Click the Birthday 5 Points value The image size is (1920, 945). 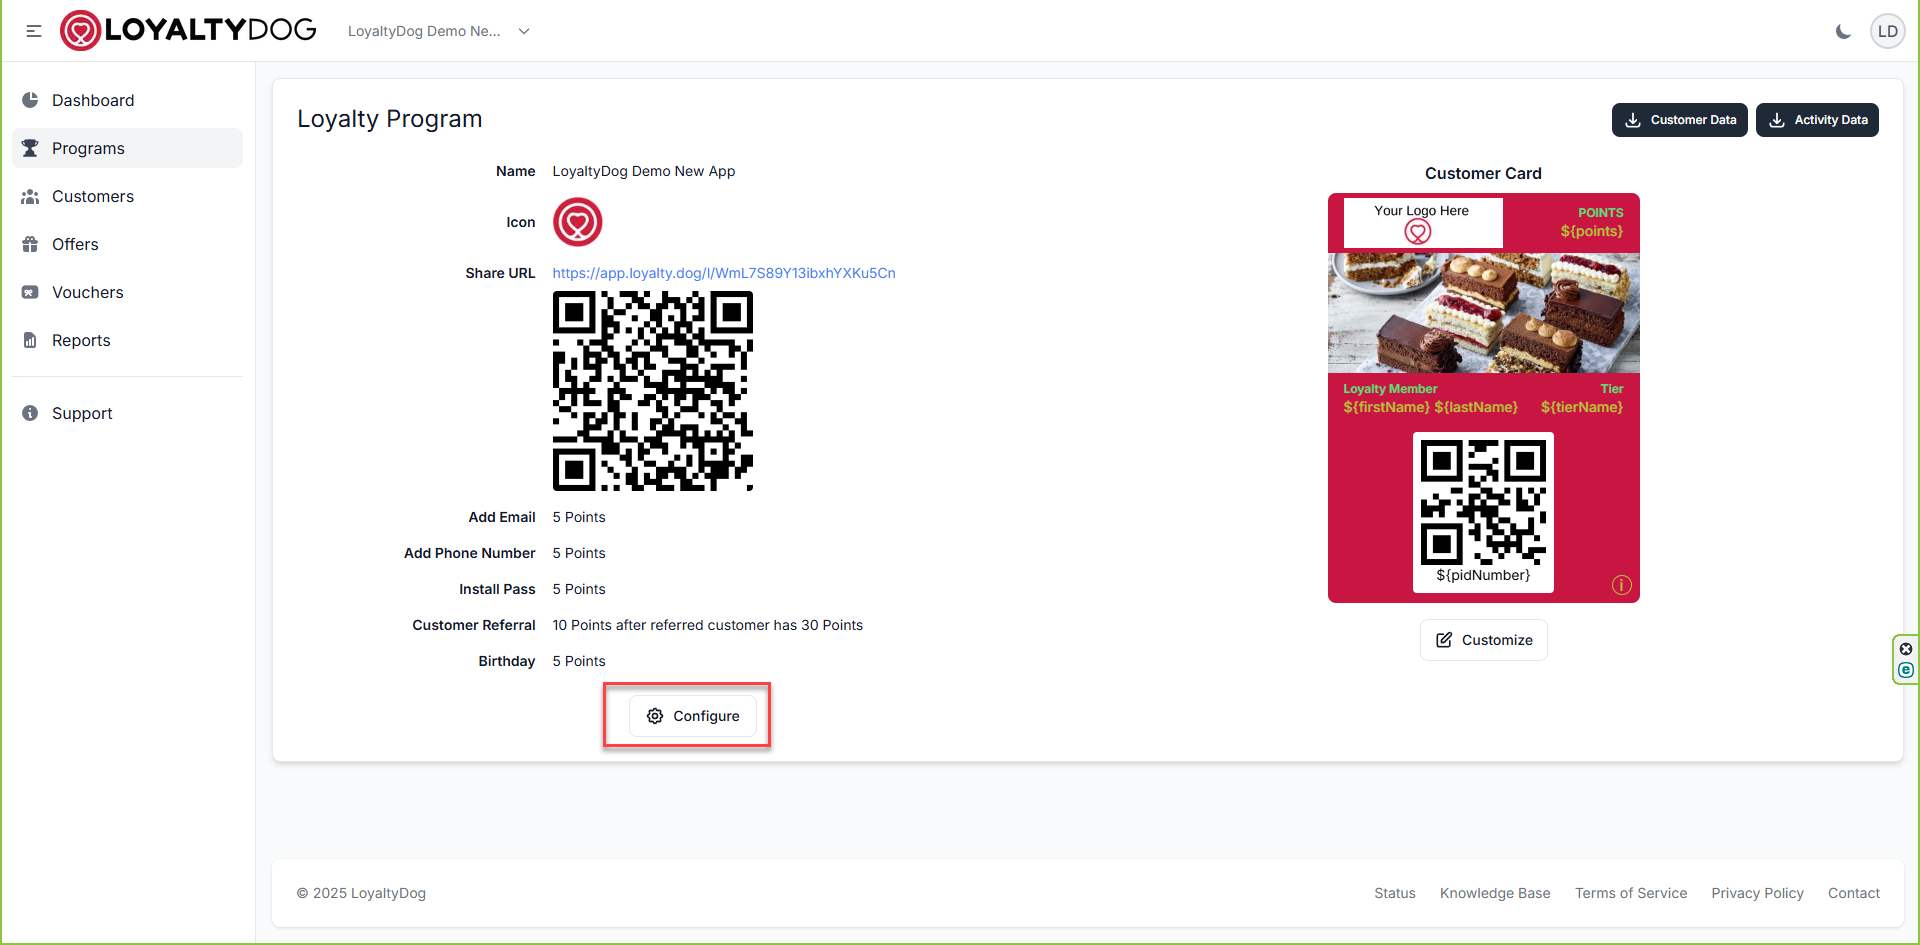[579, 661]
